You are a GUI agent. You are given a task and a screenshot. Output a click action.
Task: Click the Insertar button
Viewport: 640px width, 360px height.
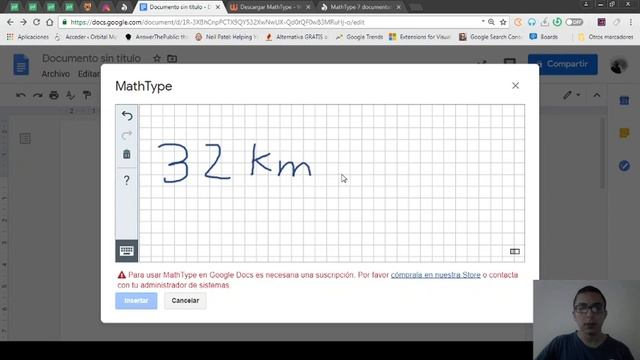pyautogui.click(x=136, y=301)
